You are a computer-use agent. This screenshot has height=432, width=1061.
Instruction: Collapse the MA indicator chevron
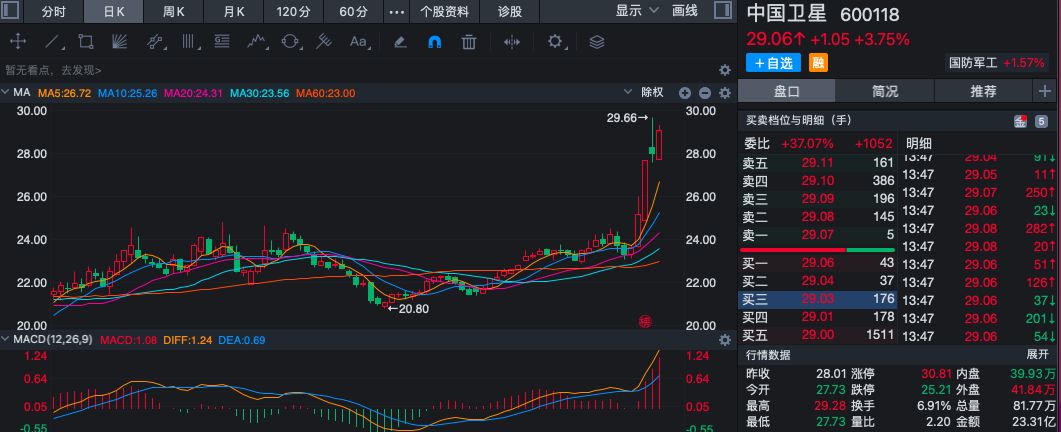[7, 93]
